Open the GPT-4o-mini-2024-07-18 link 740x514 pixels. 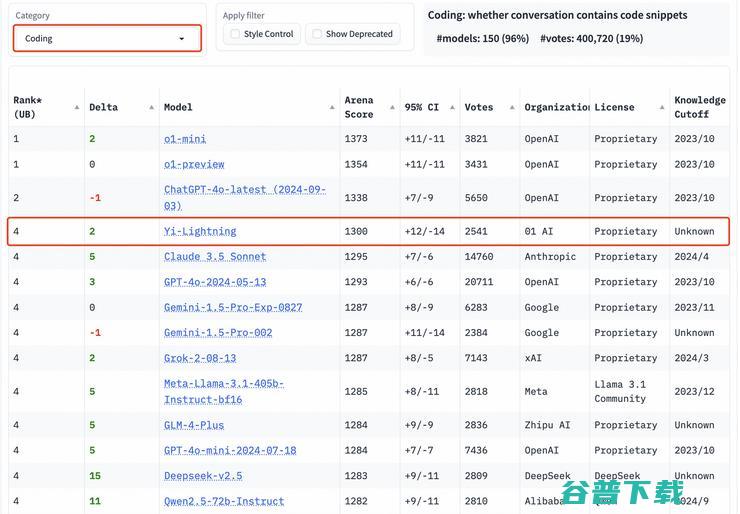click(230, 450)
